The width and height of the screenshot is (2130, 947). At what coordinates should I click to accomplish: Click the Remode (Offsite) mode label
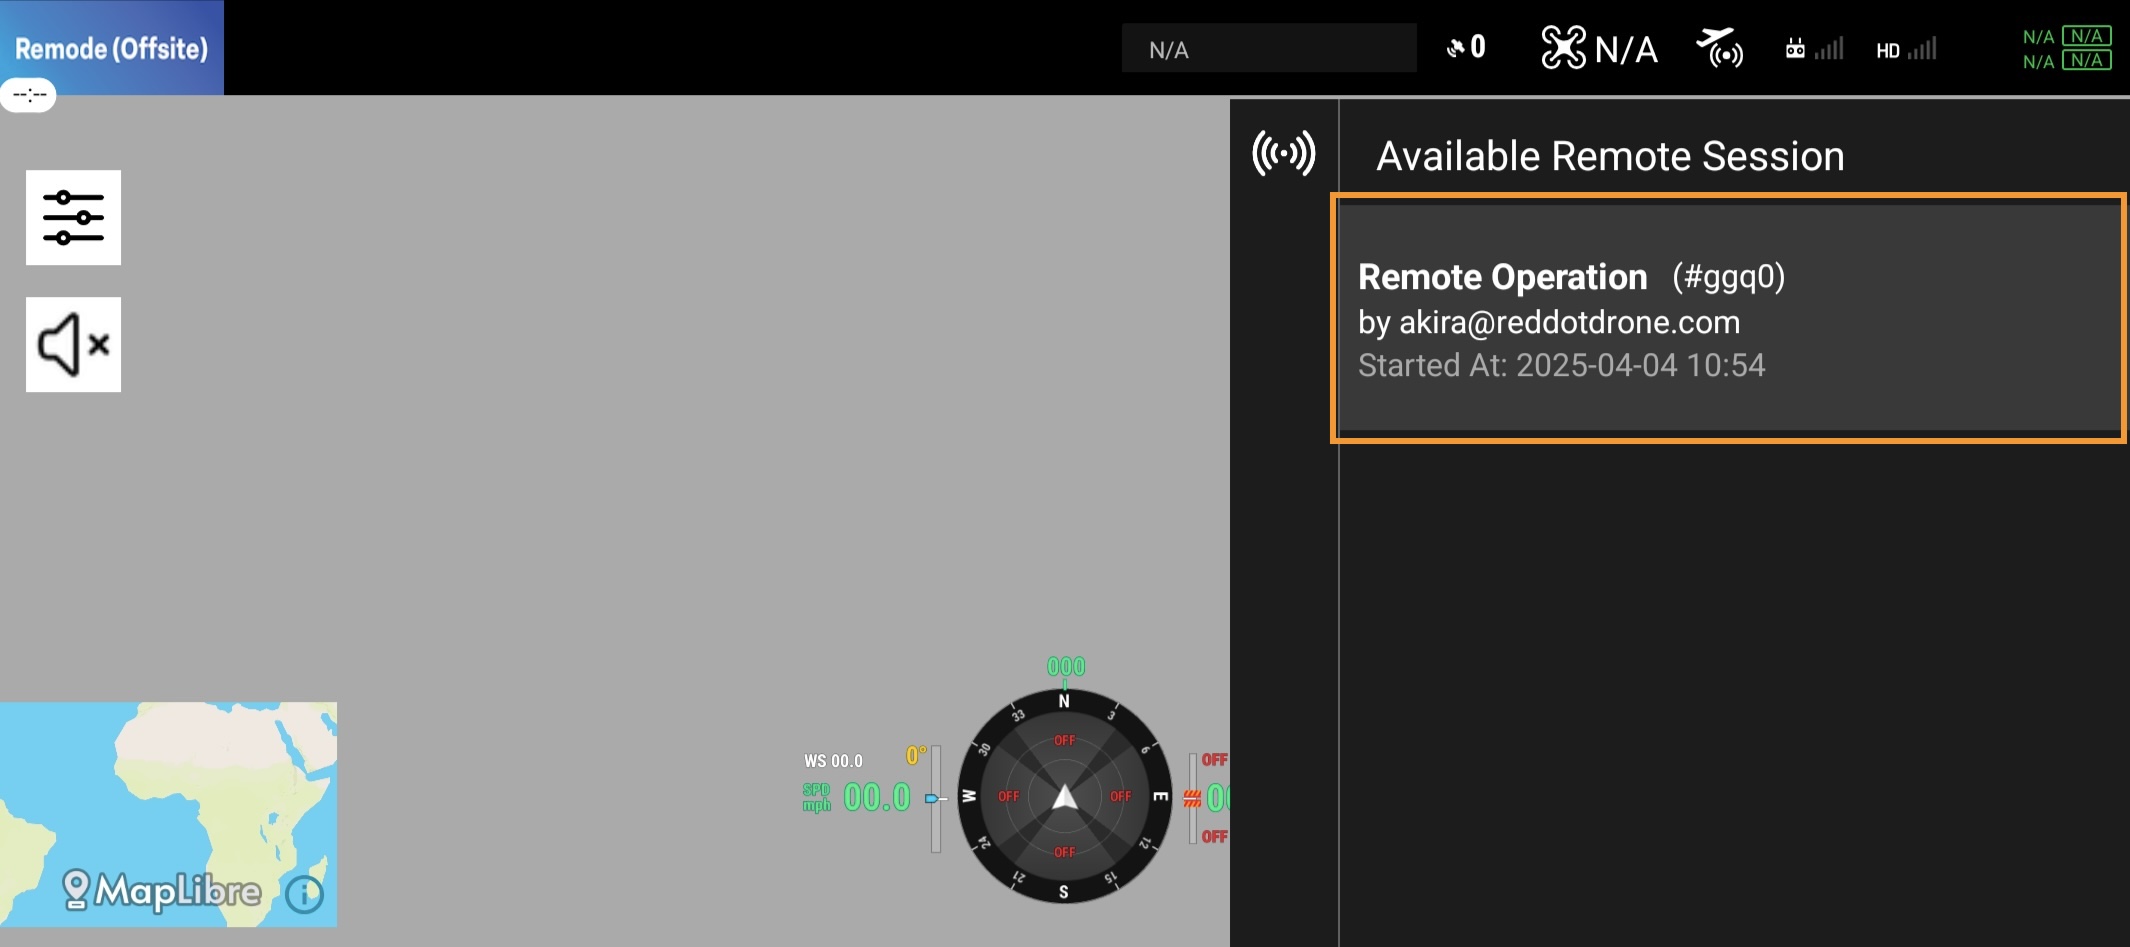pos(111,48)
